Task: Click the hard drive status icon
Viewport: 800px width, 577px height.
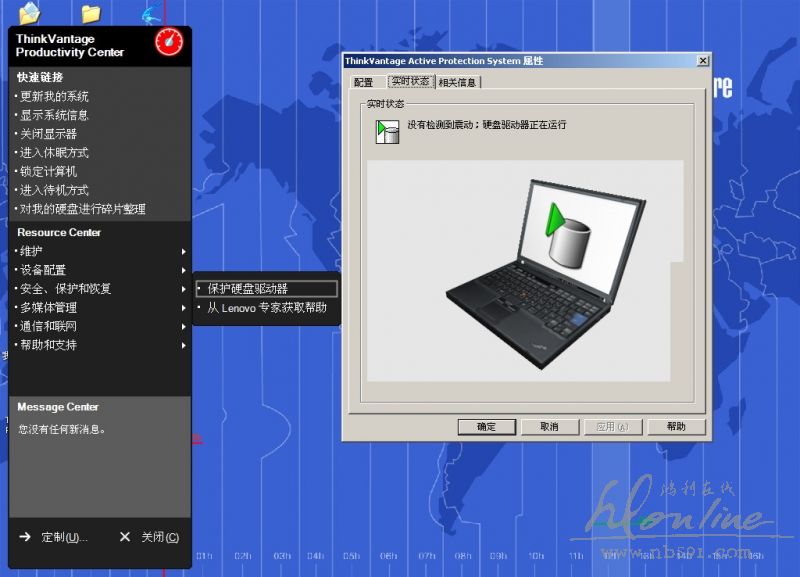Action: tap(387, 132)
